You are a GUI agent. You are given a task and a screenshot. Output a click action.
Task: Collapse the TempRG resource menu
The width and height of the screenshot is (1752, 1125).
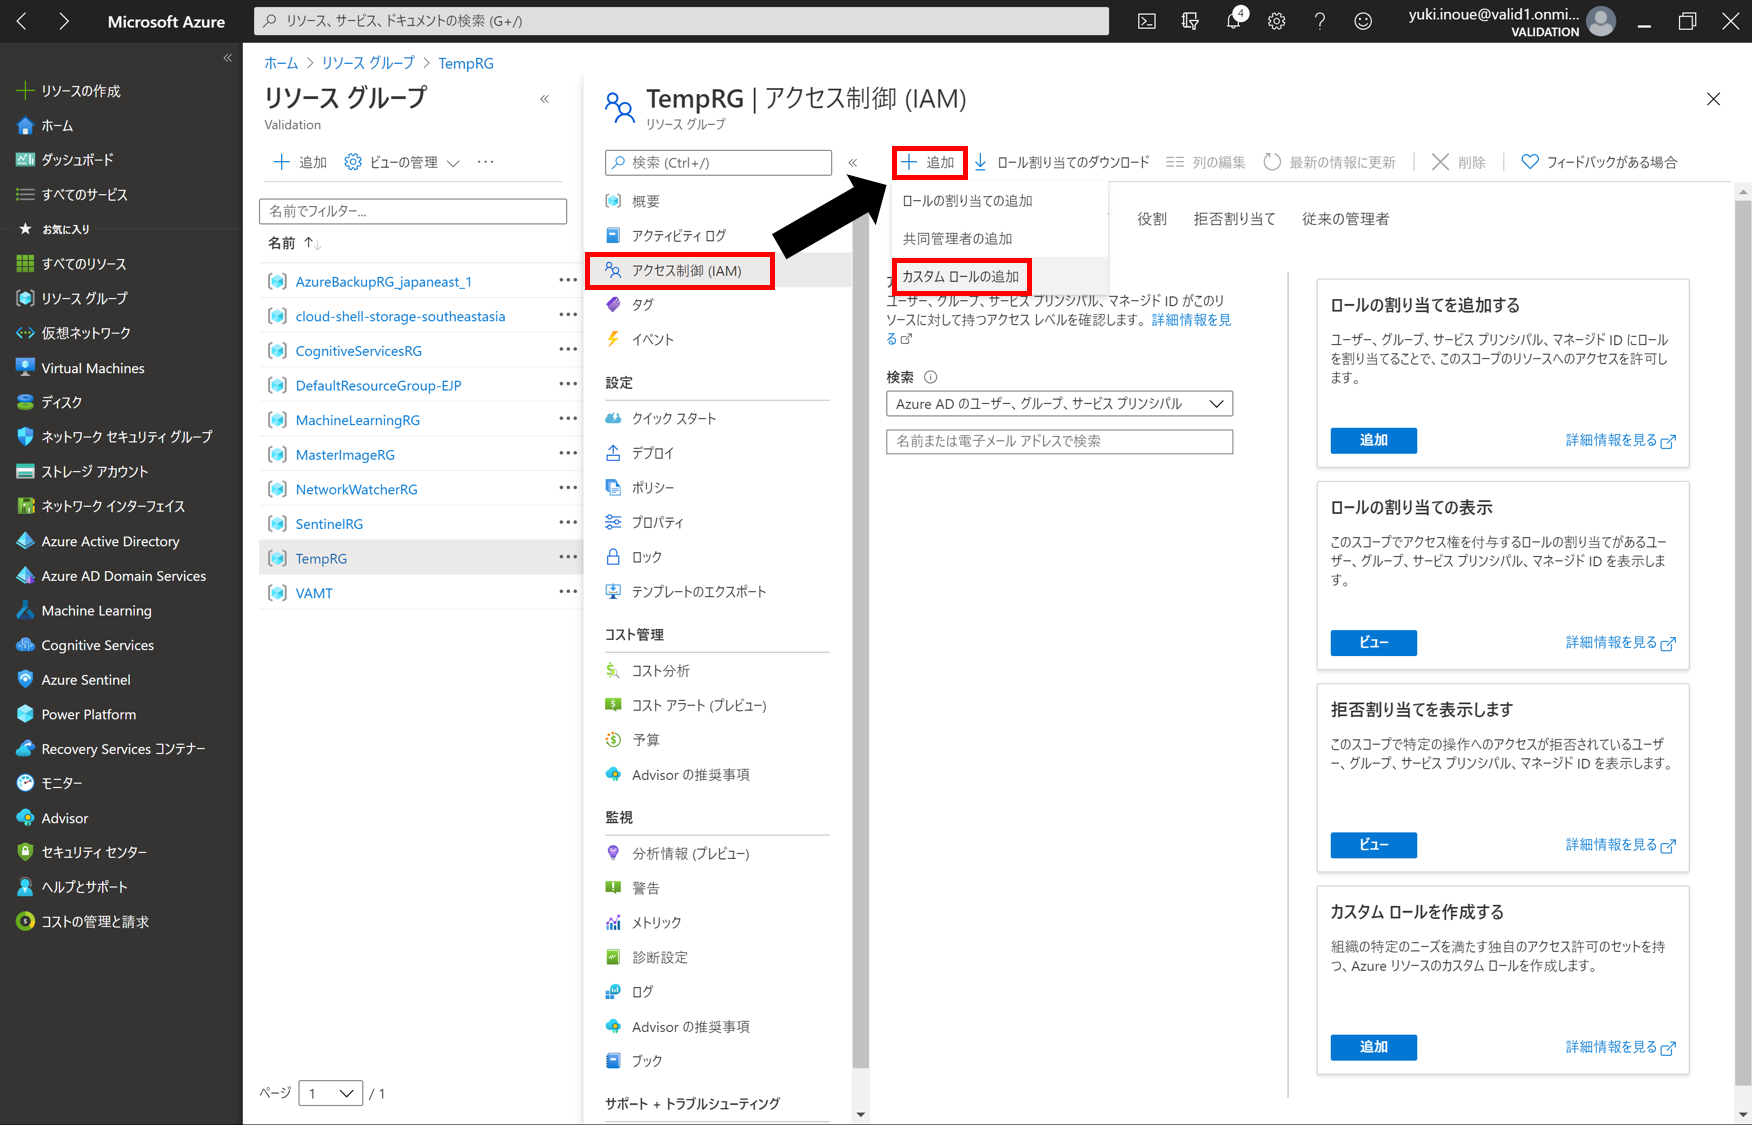click(853, 162)
